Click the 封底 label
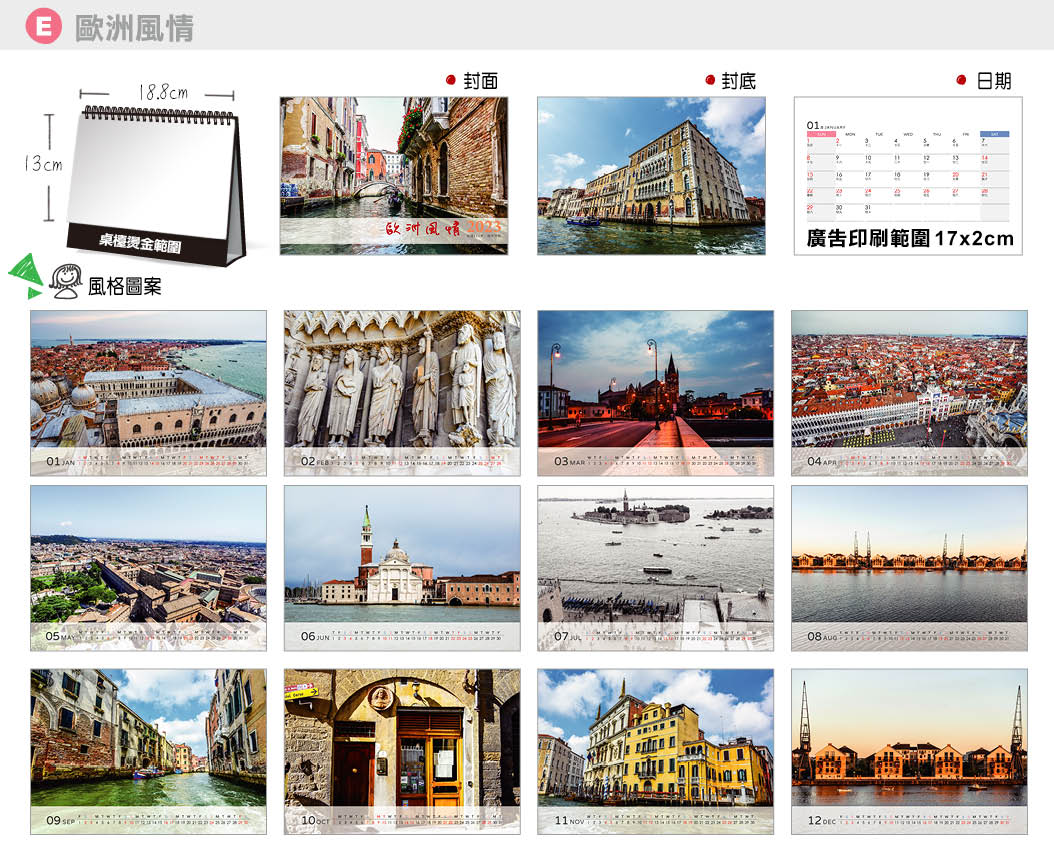This screenshot has height=855, width=1054. tap(738, 81)
